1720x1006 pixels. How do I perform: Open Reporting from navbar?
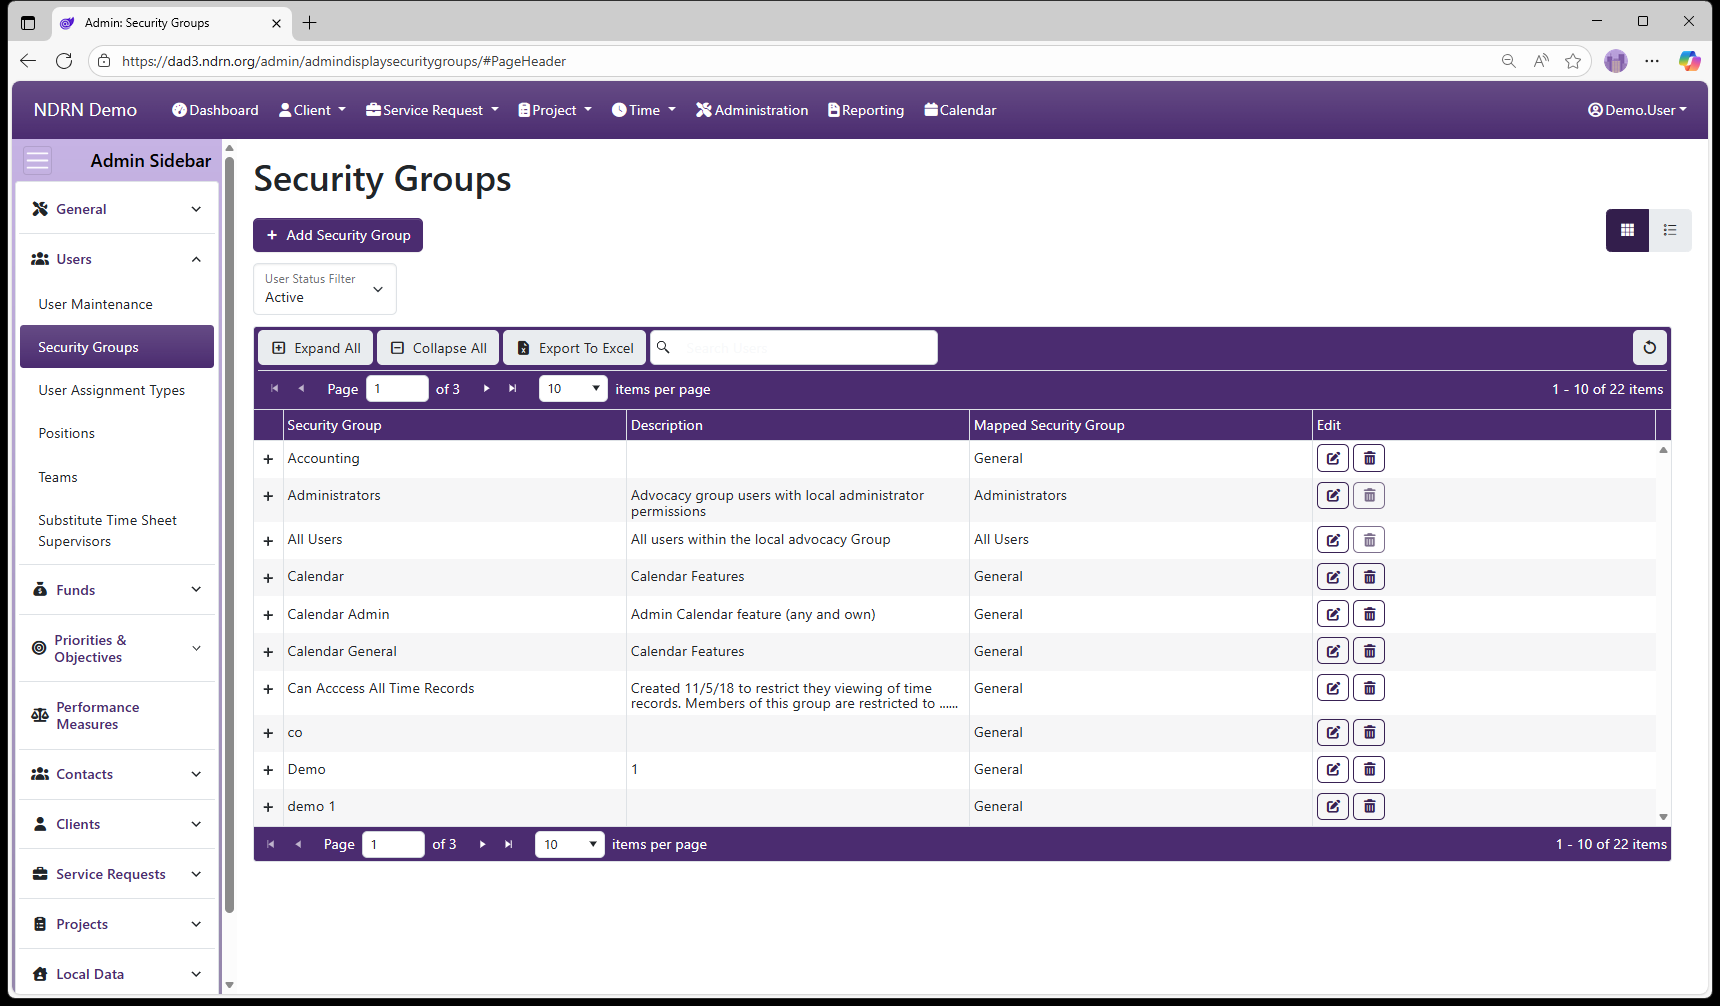[866, 110]
